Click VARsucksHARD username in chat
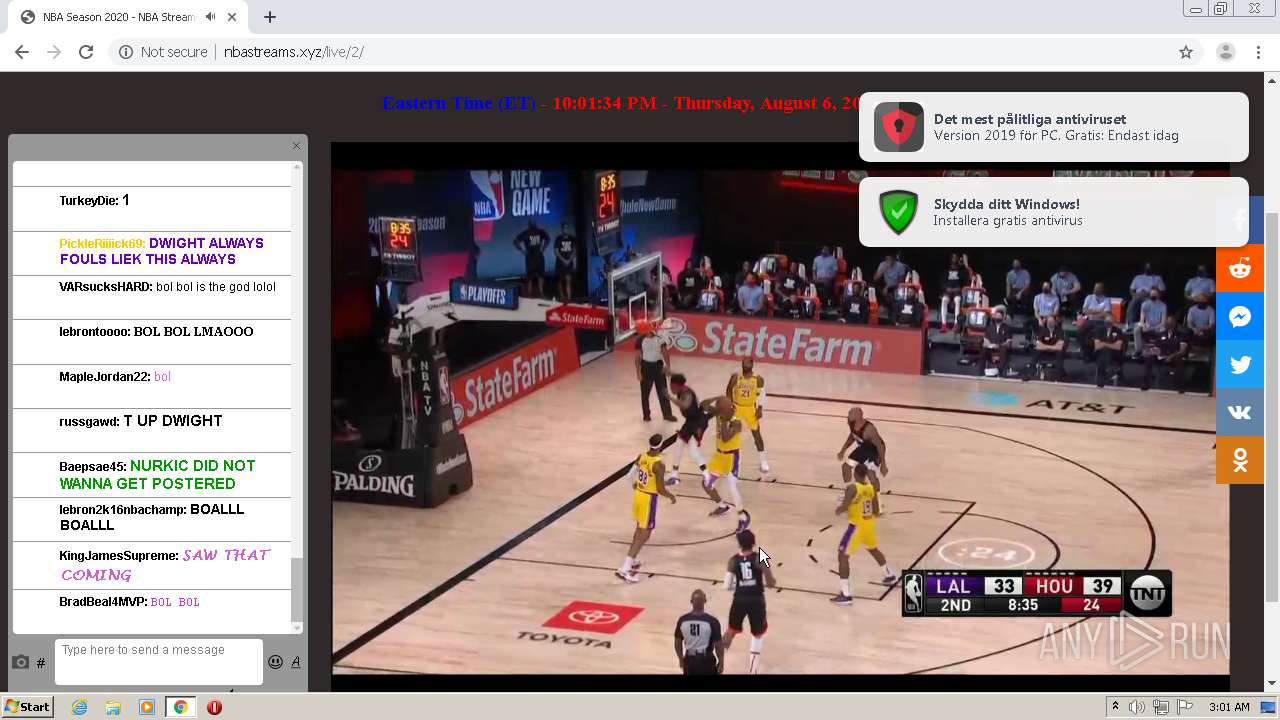This screenshot has width=1280, height=720. tap(104, 287)
